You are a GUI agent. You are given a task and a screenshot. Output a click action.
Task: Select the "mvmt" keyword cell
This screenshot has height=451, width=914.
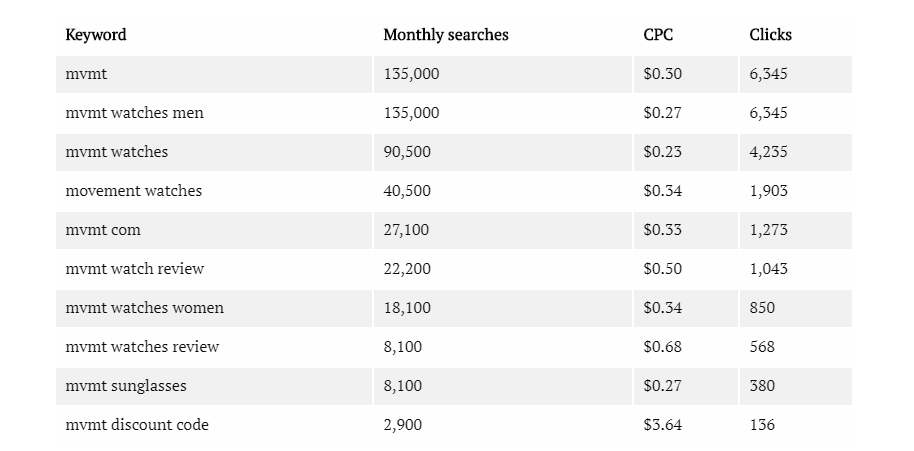pos(86,74)
